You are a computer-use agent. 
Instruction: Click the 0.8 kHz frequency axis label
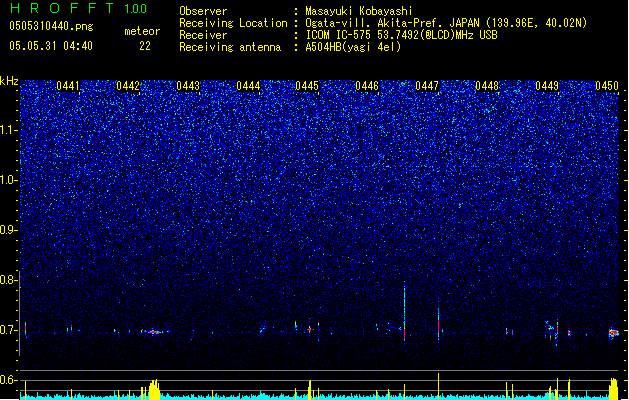[9, 280]
